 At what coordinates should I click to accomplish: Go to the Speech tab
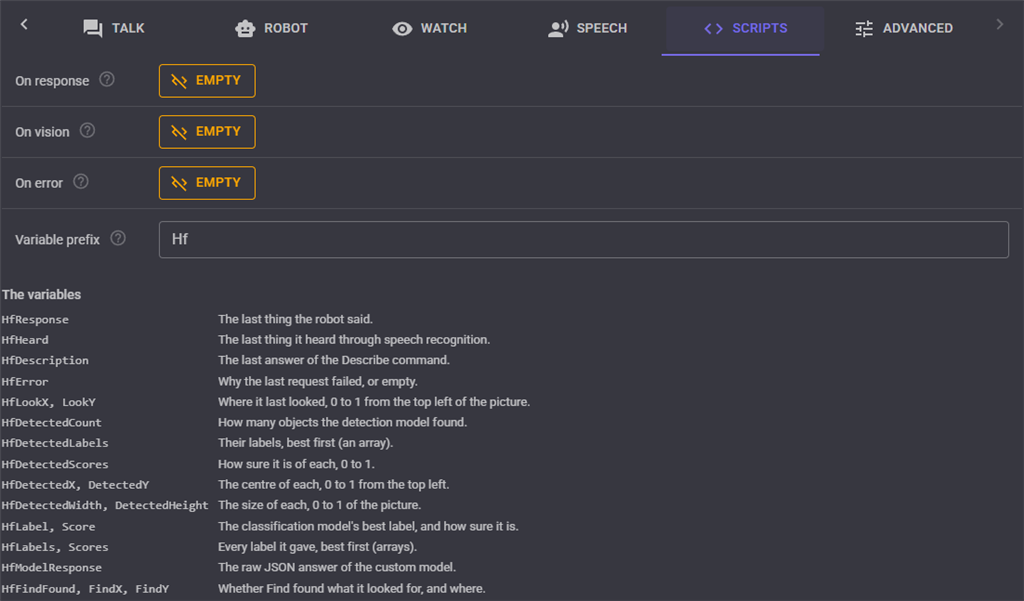(x=587, y=28)
